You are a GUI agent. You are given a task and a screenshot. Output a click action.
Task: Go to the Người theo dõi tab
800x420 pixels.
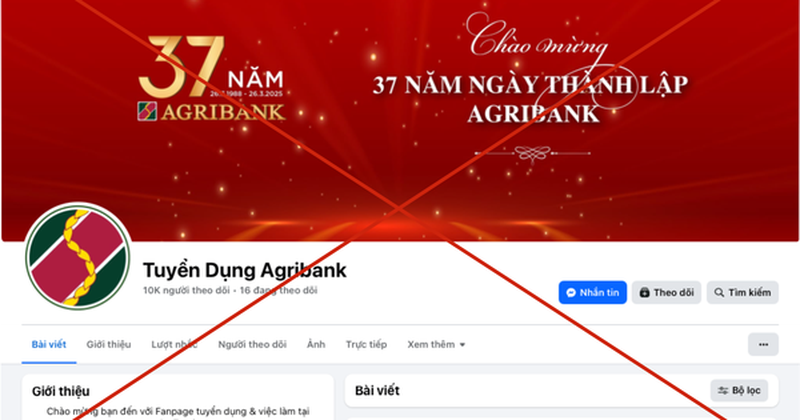[252, 344]
